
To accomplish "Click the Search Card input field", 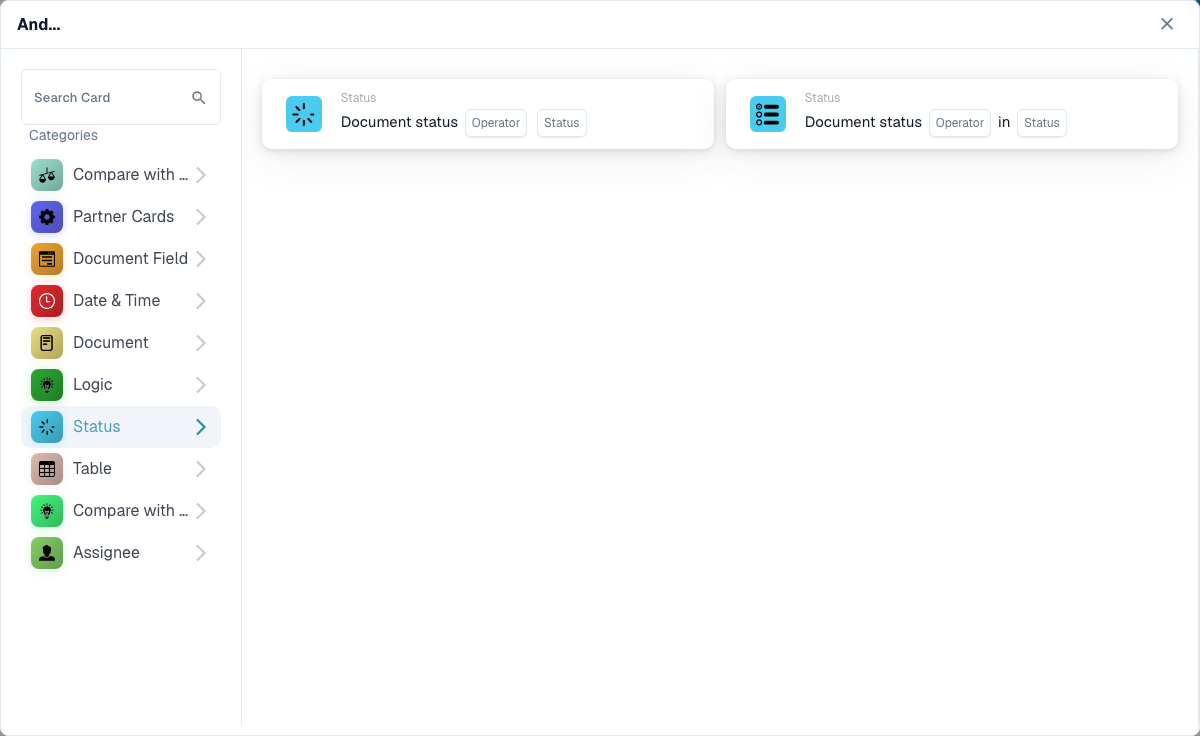I will [121, 97].
